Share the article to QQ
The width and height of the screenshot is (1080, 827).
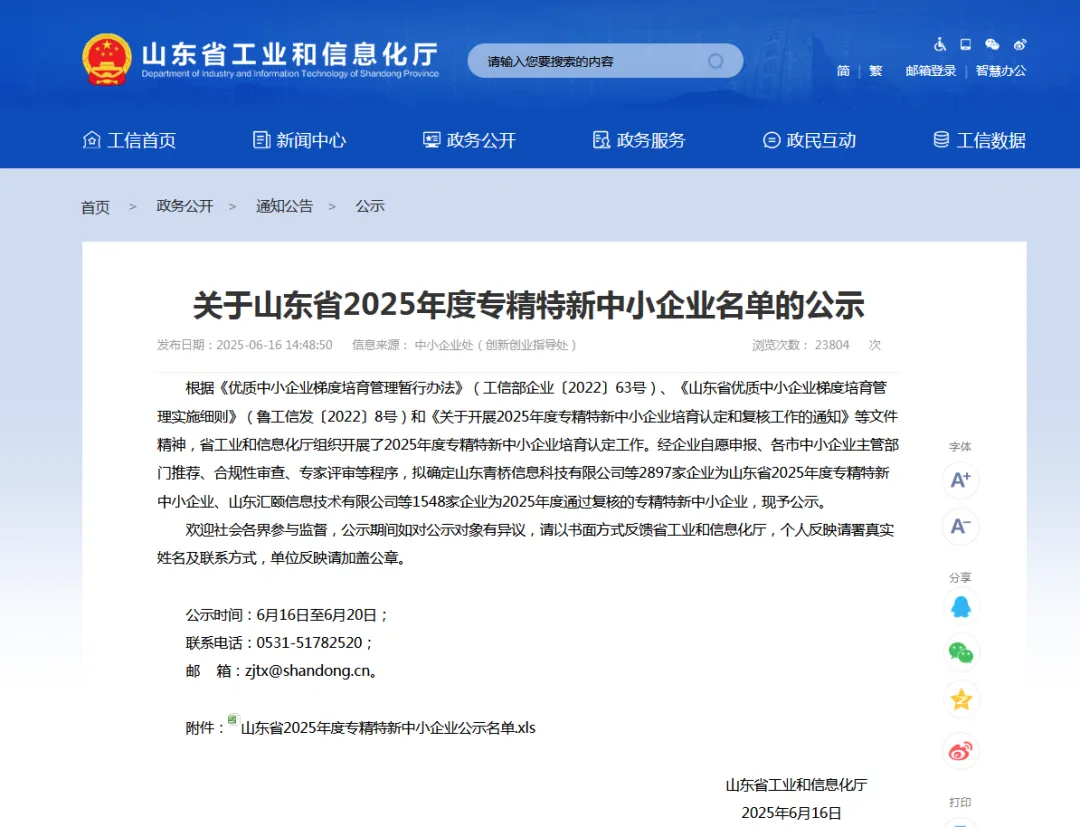[x=960, y=607]
